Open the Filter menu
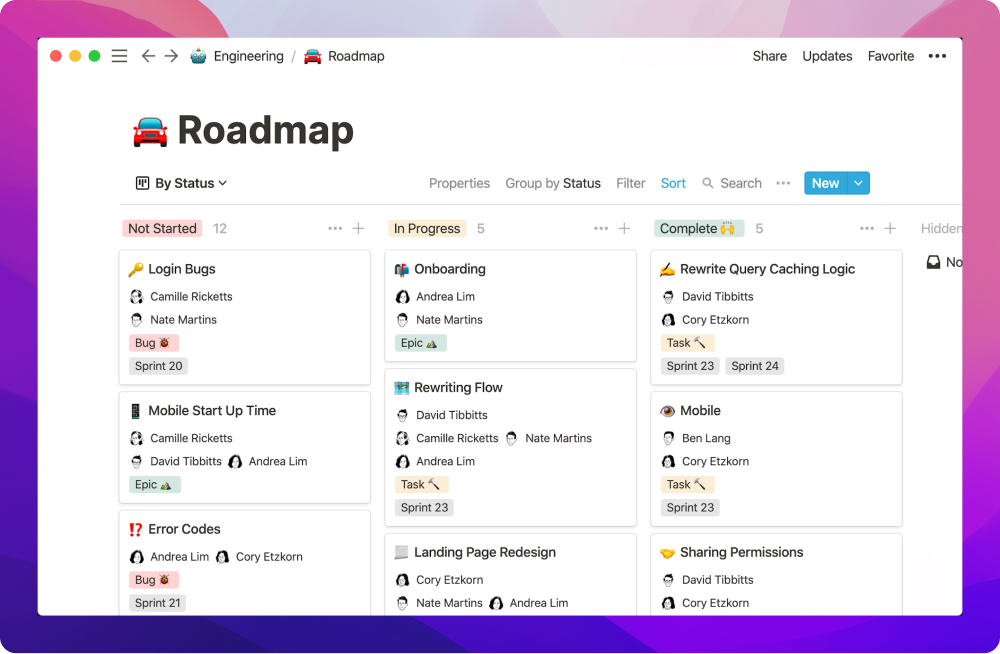 tap(631, 183)
